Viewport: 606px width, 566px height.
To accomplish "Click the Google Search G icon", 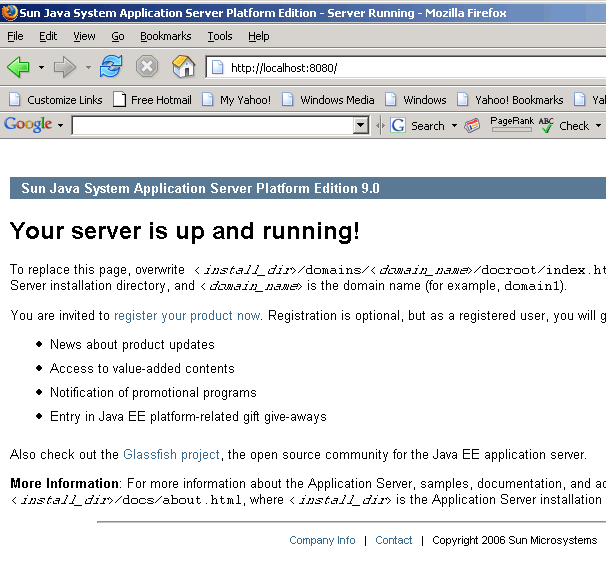I will tap(398, 126).
